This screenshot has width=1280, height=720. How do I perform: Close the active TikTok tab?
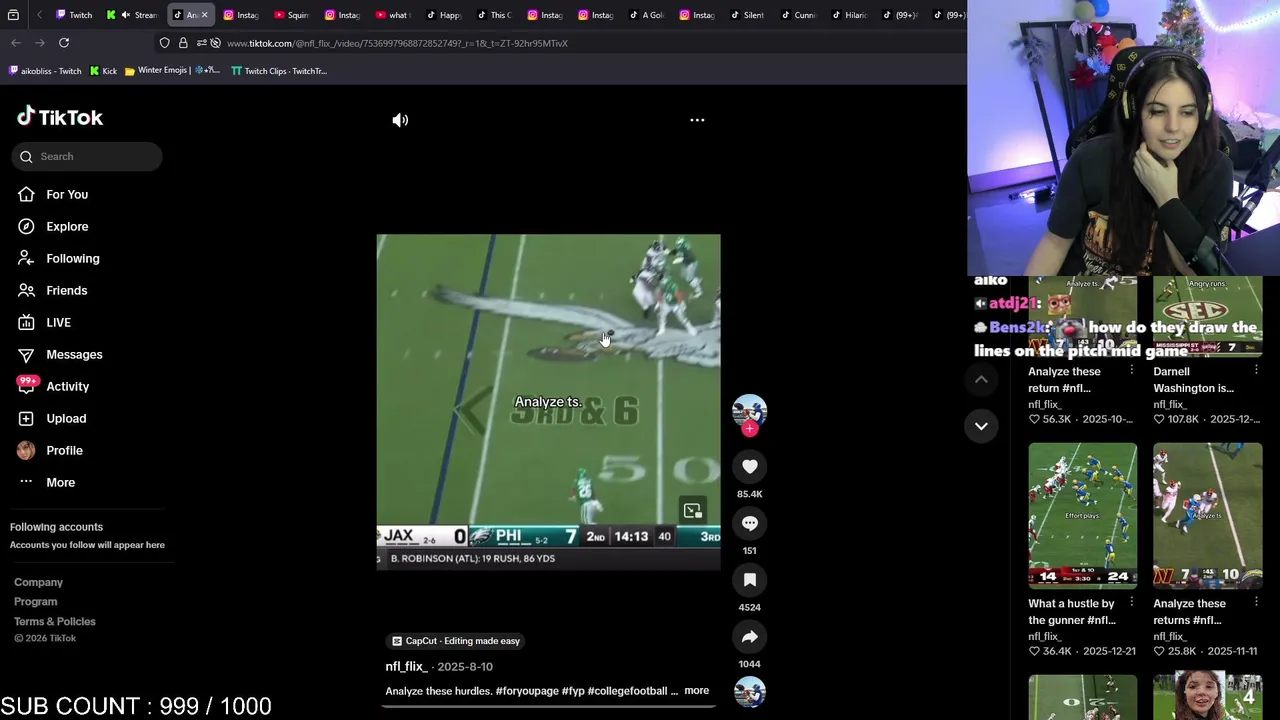click(204, 15)
